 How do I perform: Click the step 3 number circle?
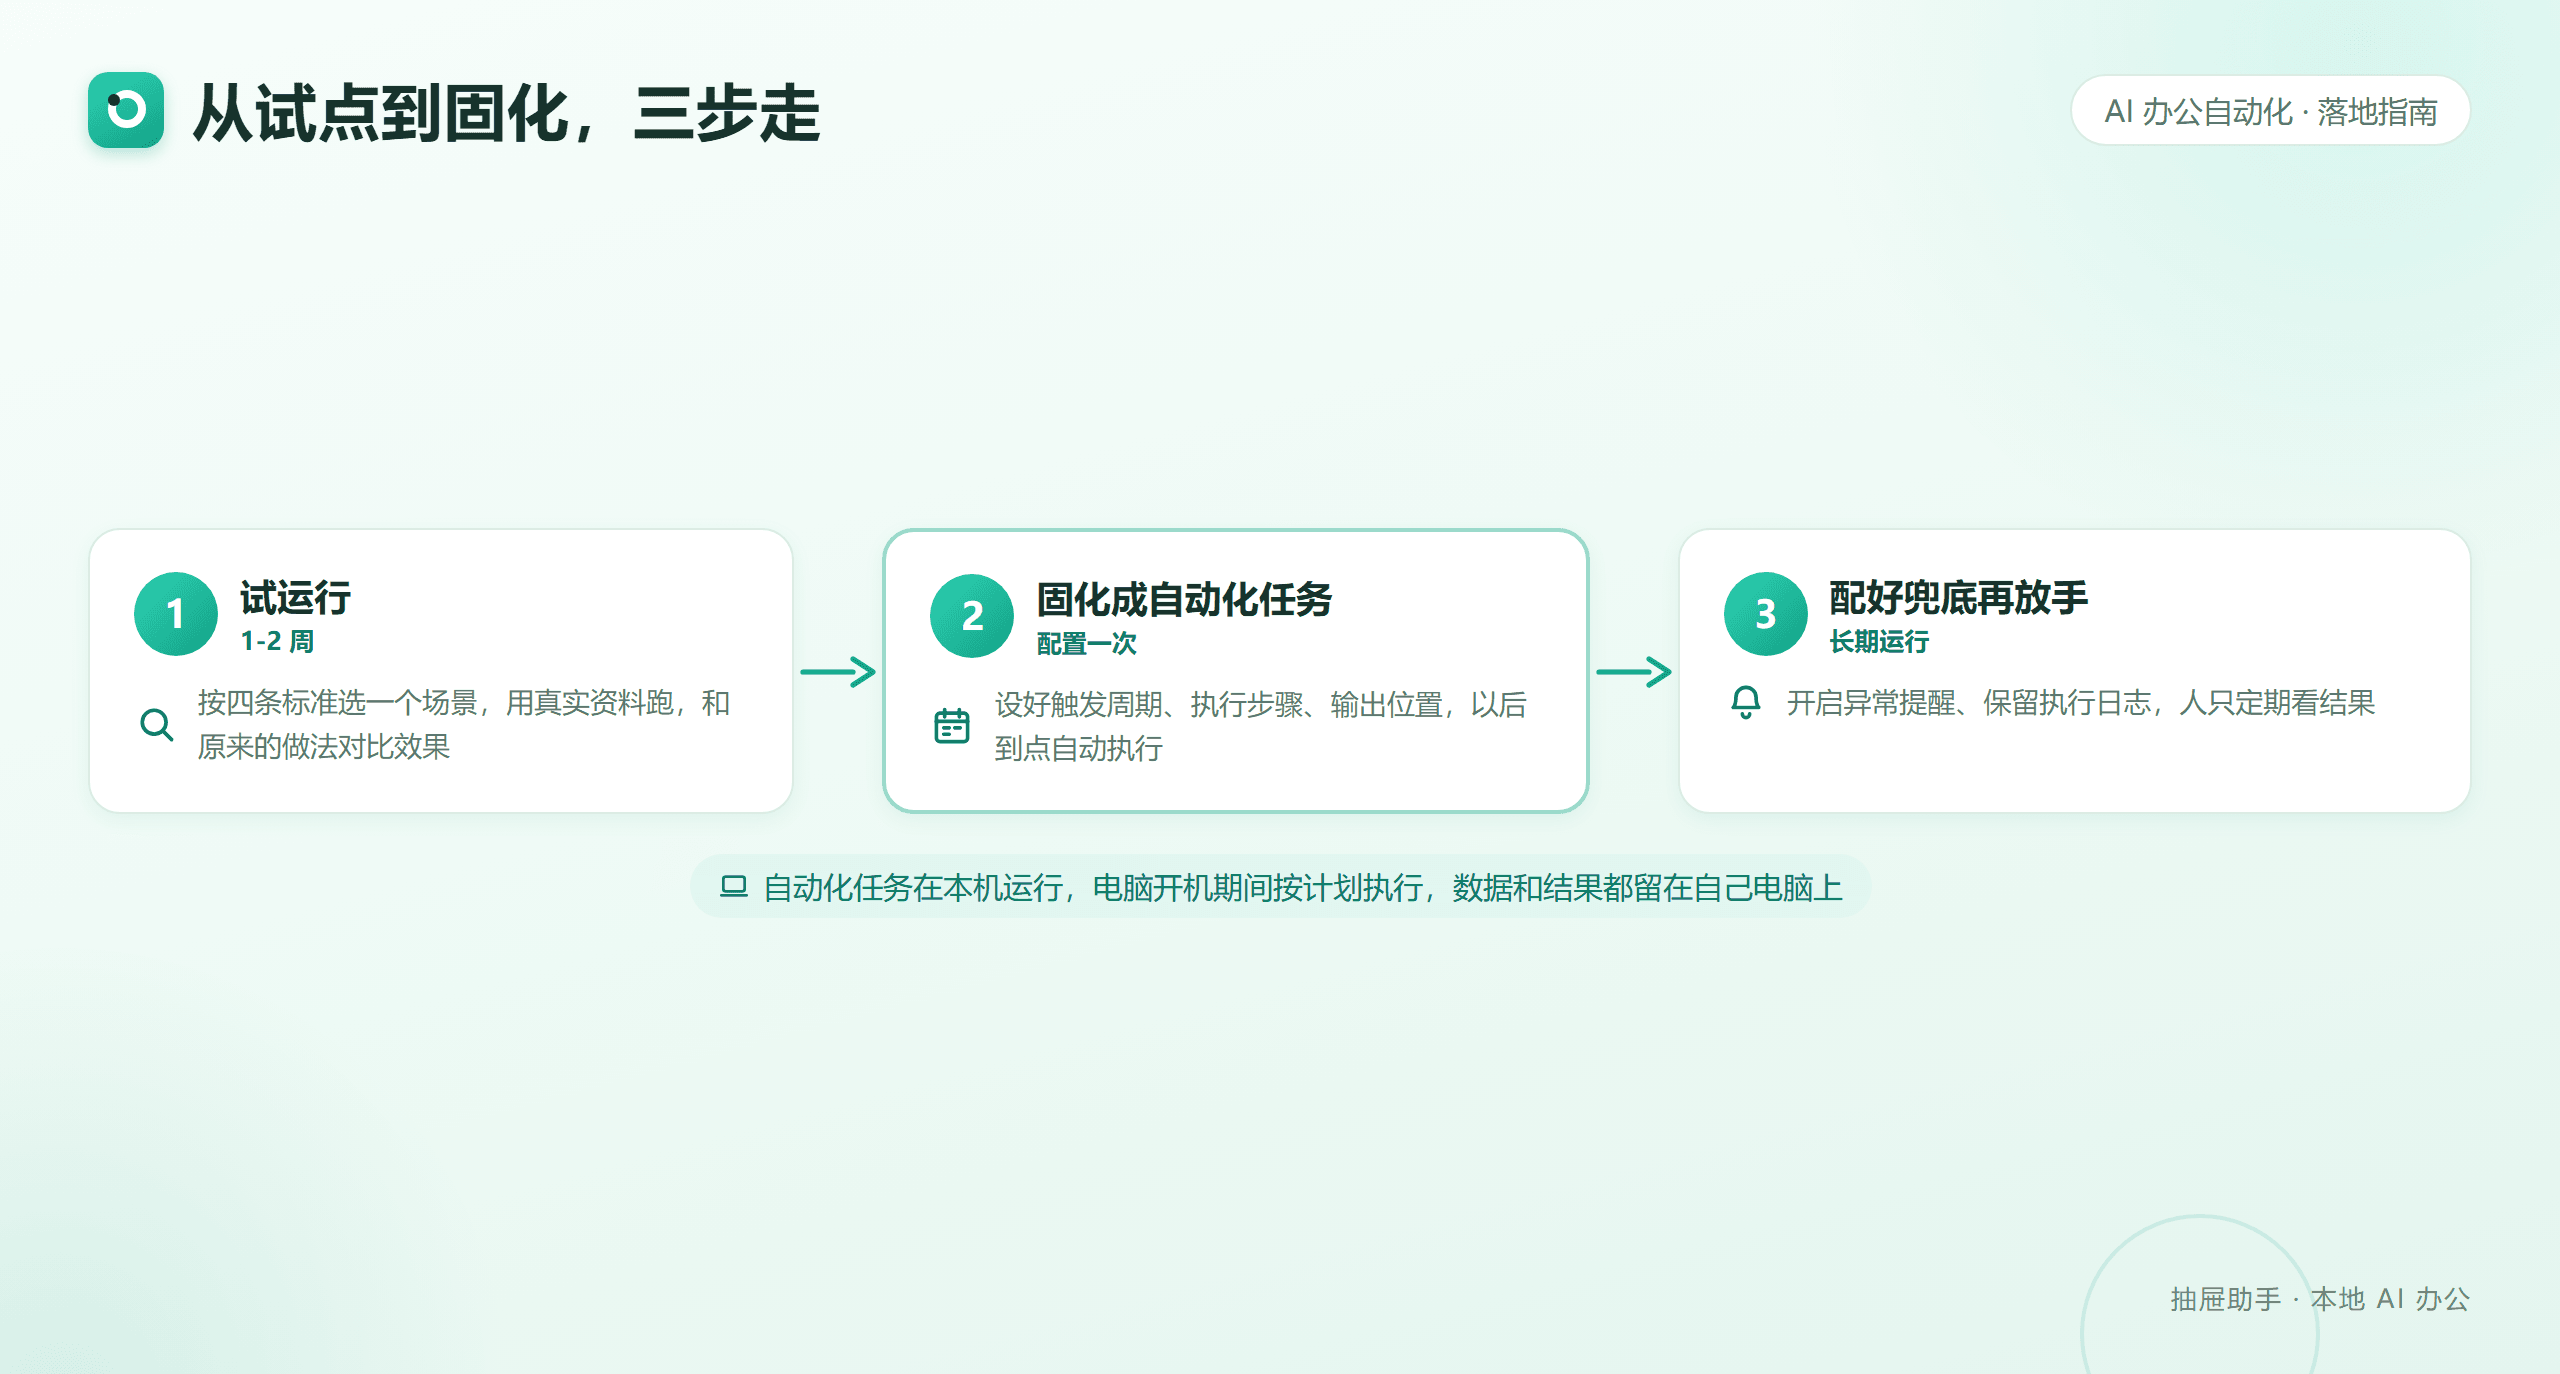(x=1766, y=614)
